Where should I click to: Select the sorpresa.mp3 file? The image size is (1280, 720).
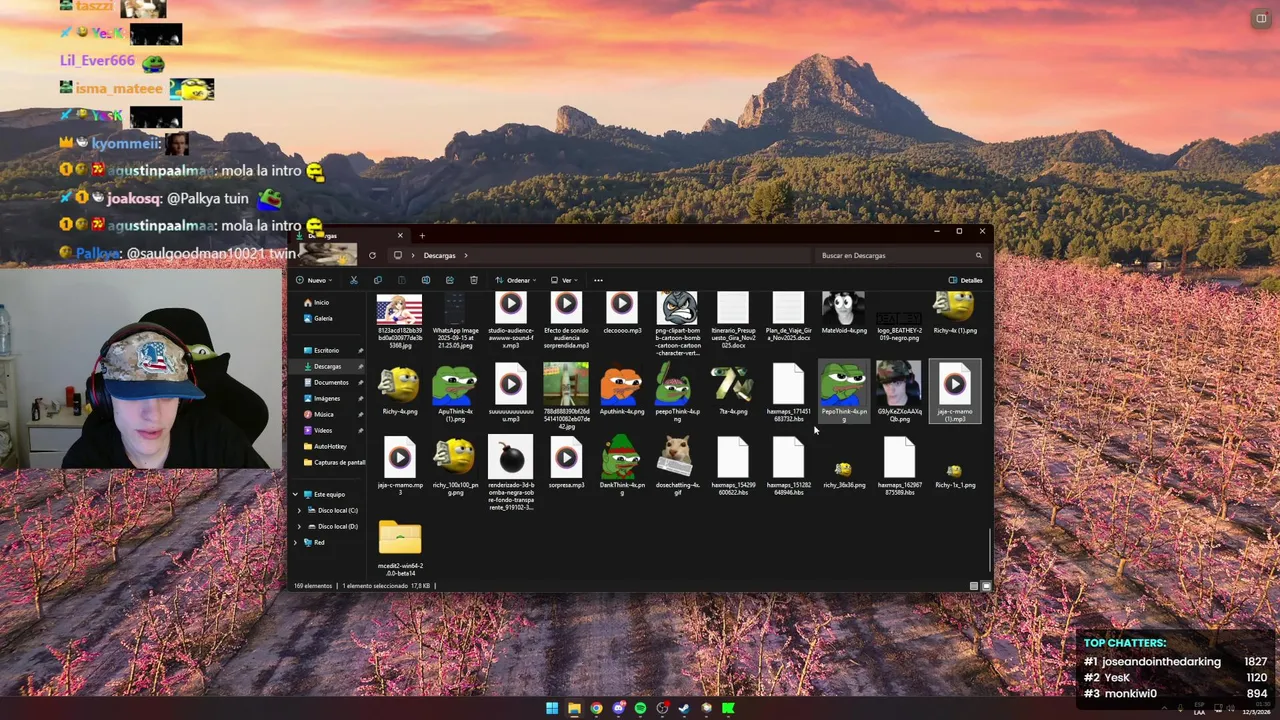[x=566, y=465]
